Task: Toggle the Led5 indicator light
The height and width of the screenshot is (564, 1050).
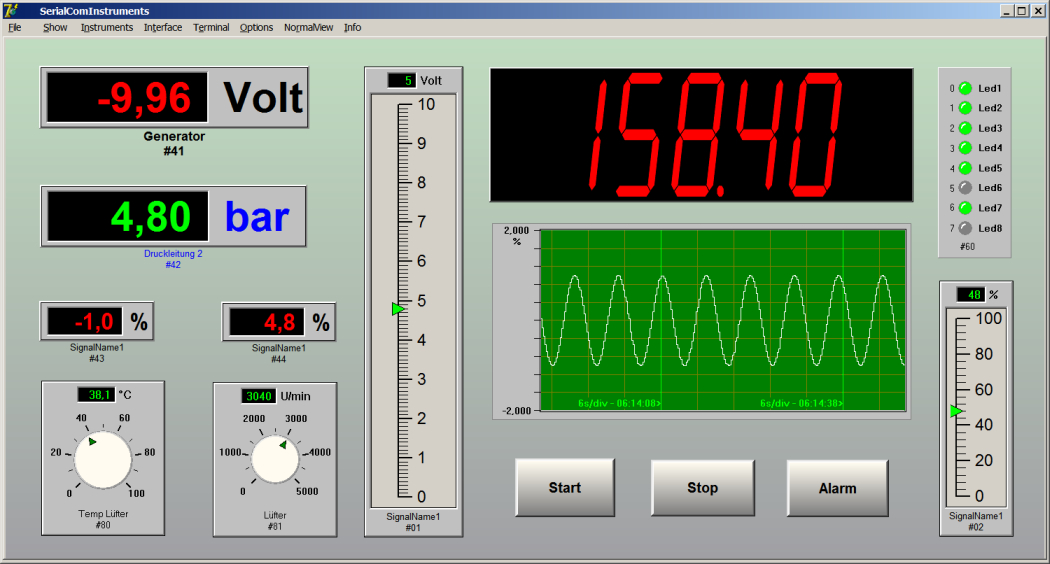Action: coord(965,168)
